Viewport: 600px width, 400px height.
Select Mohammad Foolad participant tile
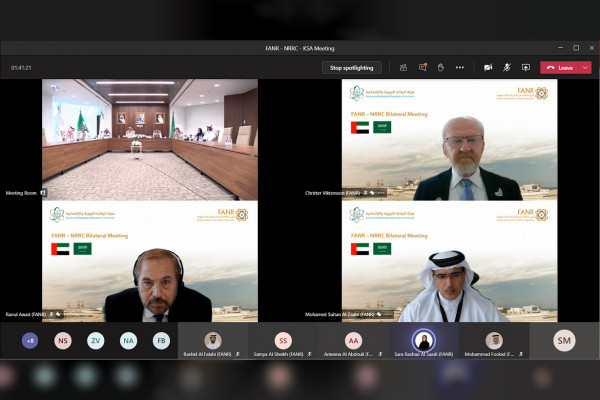coord(494,341)
